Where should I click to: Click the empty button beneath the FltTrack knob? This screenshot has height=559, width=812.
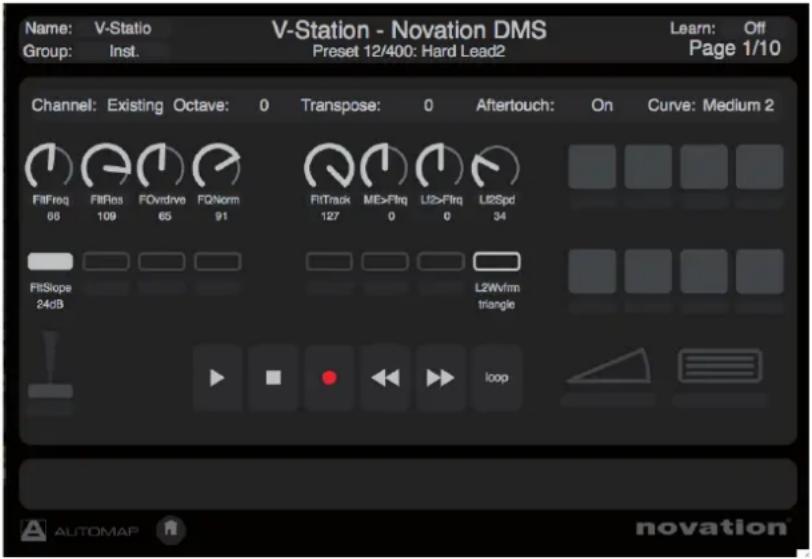coord(329,262)
